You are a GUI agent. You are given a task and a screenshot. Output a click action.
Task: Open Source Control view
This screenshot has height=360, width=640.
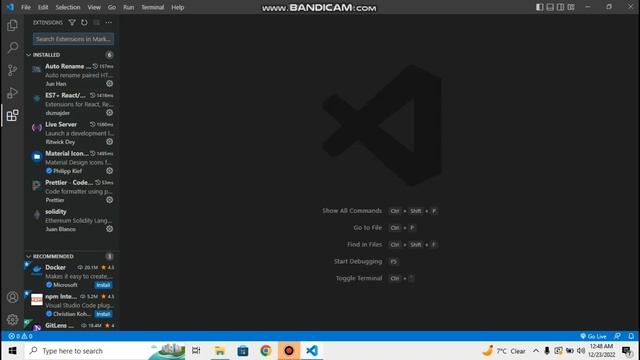(12, 70)
